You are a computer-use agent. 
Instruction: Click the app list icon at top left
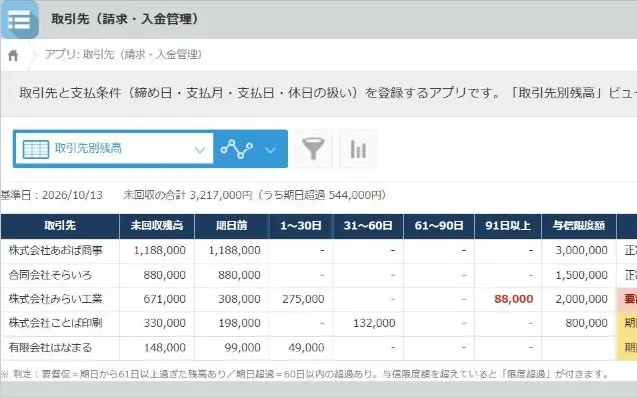20,19
